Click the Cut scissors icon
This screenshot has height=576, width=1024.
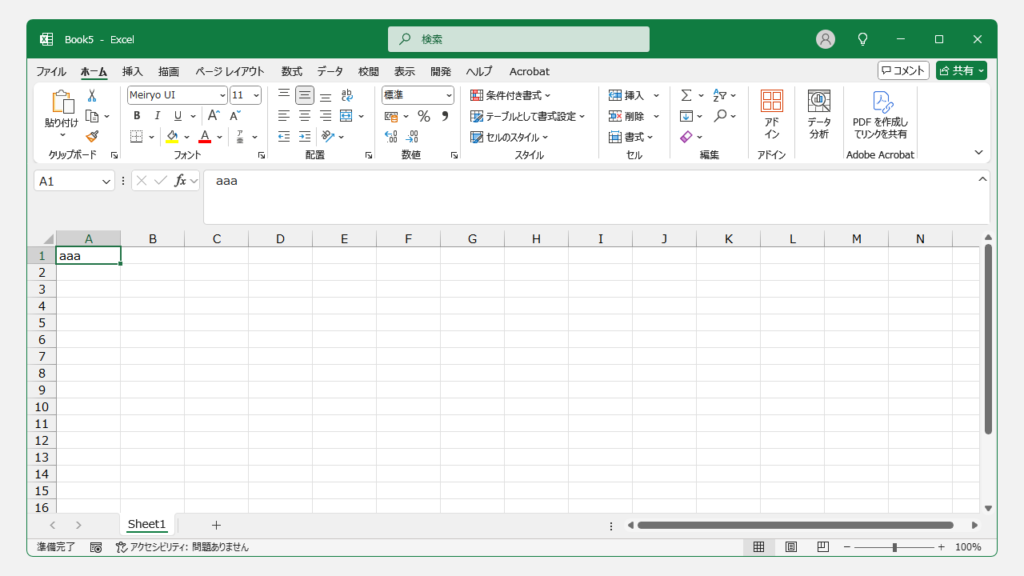point(92,96)
